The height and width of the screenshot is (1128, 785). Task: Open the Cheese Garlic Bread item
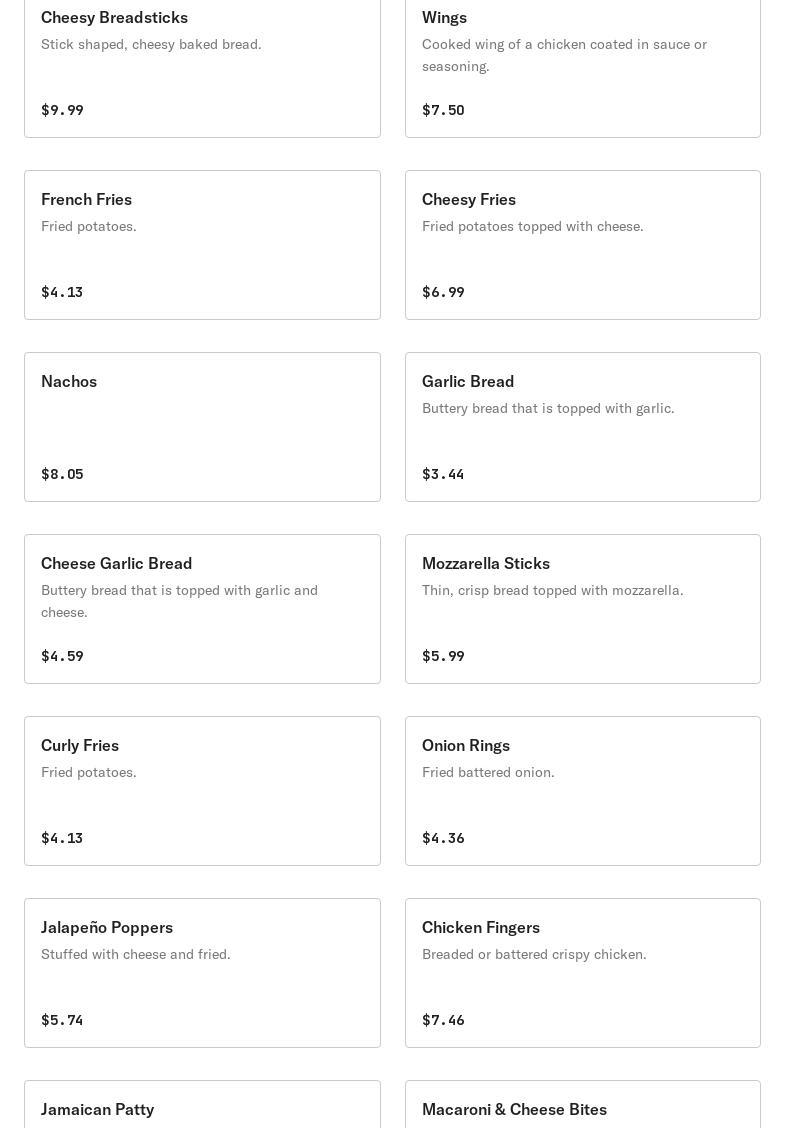click(x=202, y=609)
